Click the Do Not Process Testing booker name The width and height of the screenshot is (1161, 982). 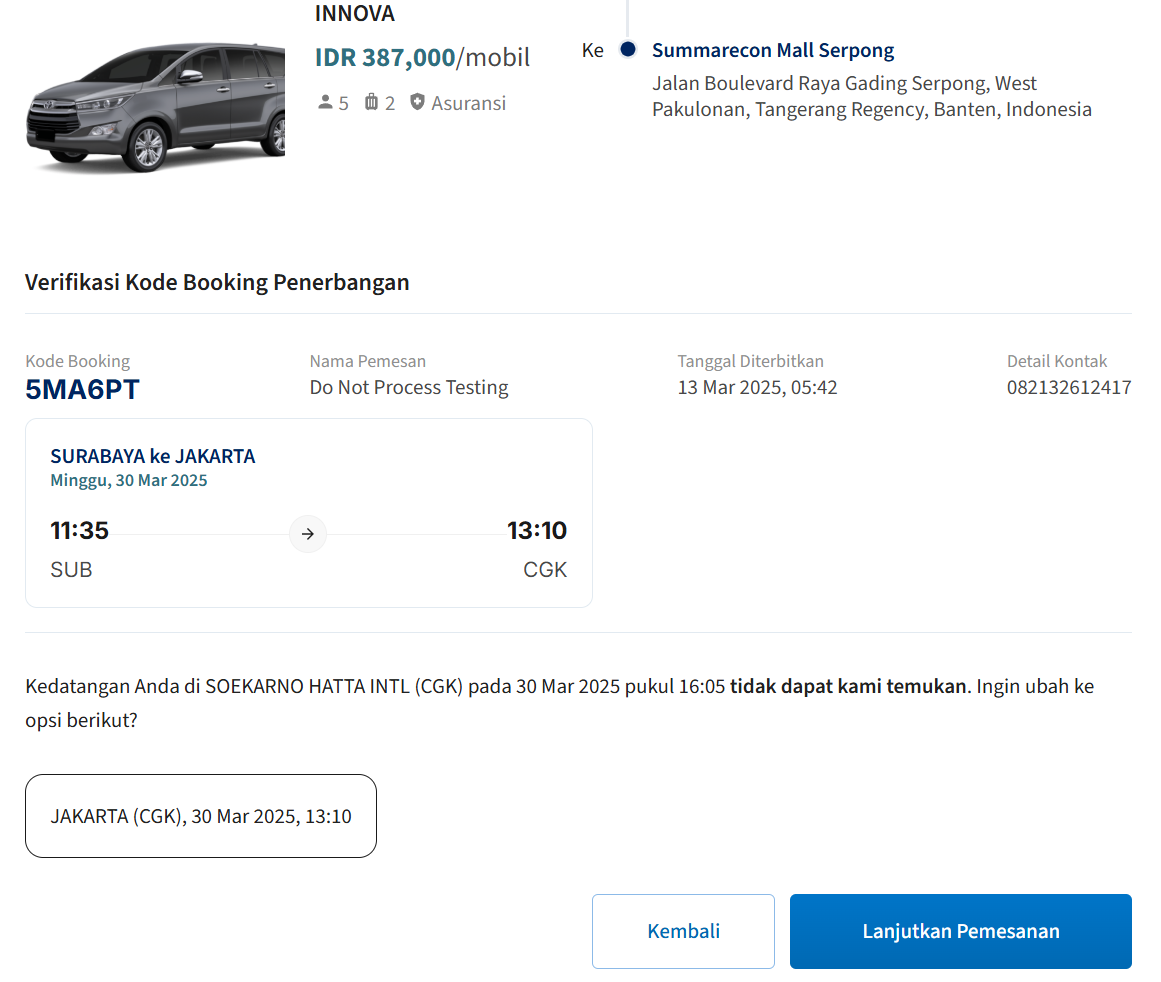click(x=409, y=387)
